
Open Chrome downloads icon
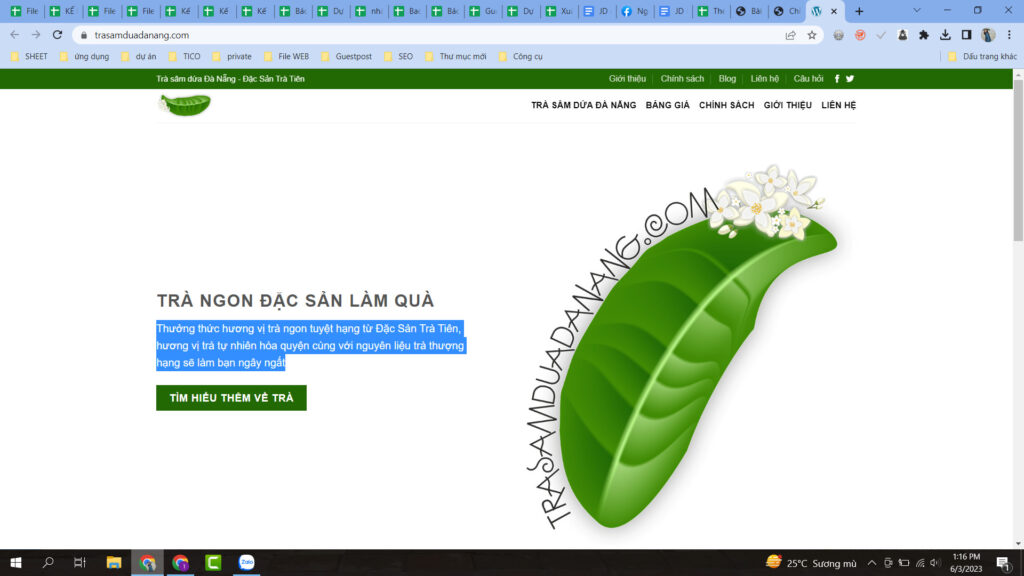945,35
